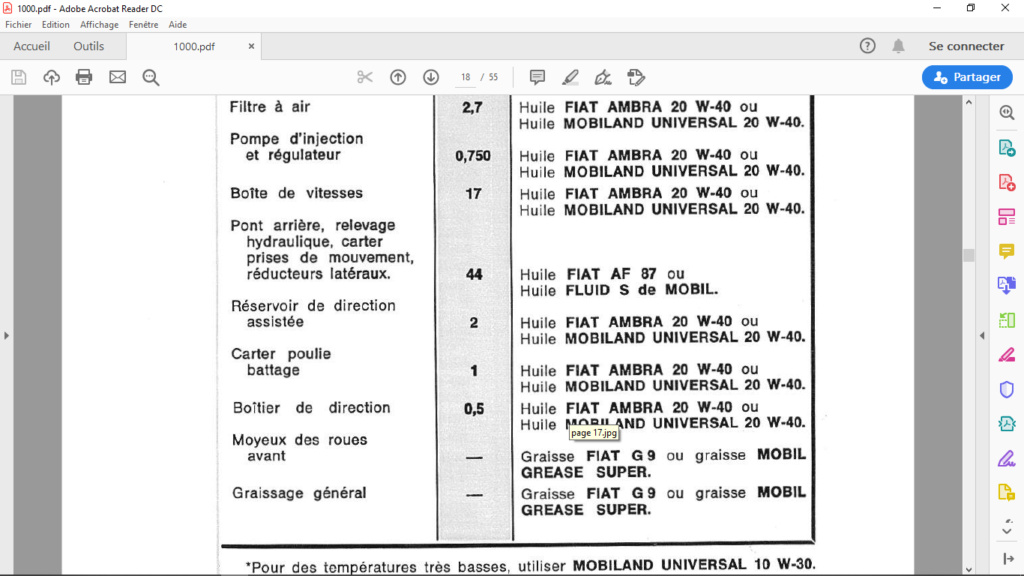Open the yellow Send for Signature sidebar tool
Screen dimensions: 1024x576
coord(1007,492)
